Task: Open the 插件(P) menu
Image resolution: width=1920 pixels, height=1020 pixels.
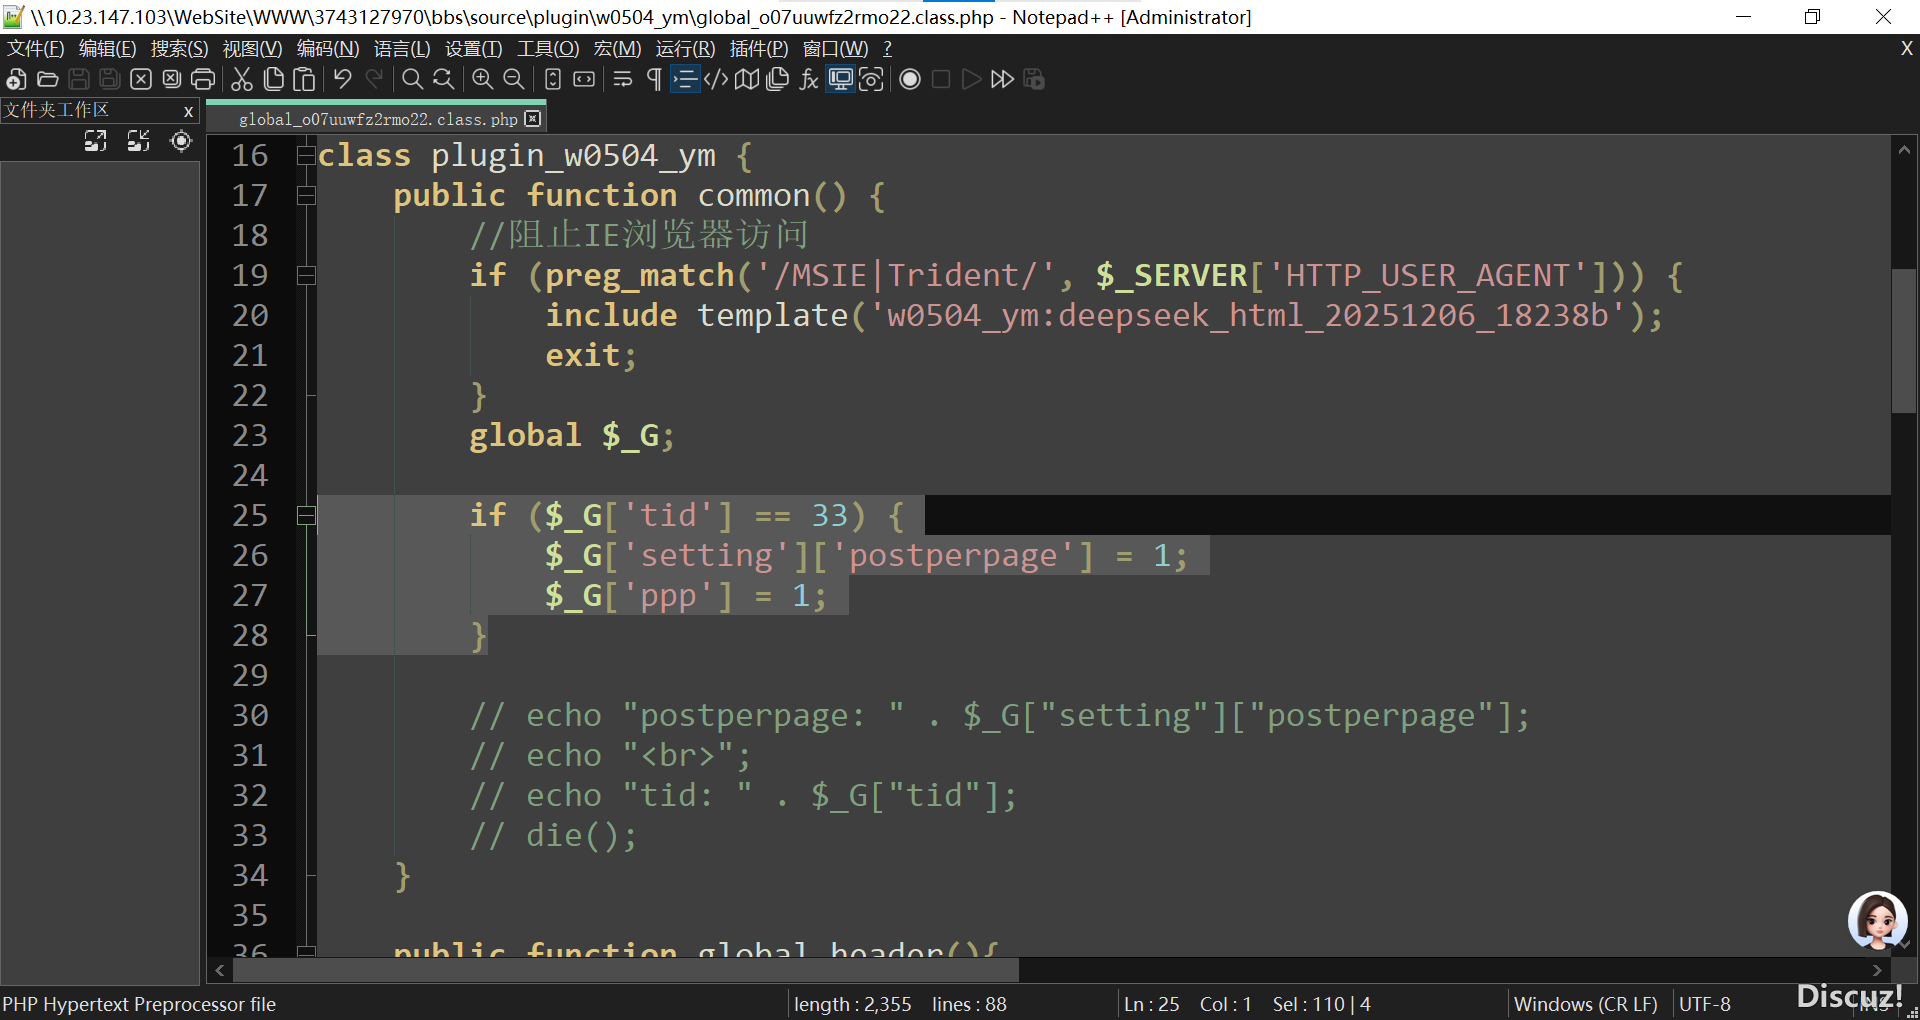Action: 758,49
